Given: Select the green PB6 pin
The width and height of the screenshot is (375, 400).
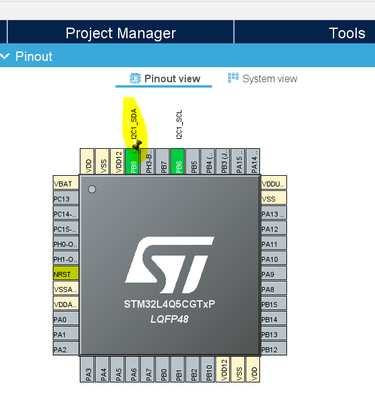Looking at the screenshot, I should [x=178, y=161].
